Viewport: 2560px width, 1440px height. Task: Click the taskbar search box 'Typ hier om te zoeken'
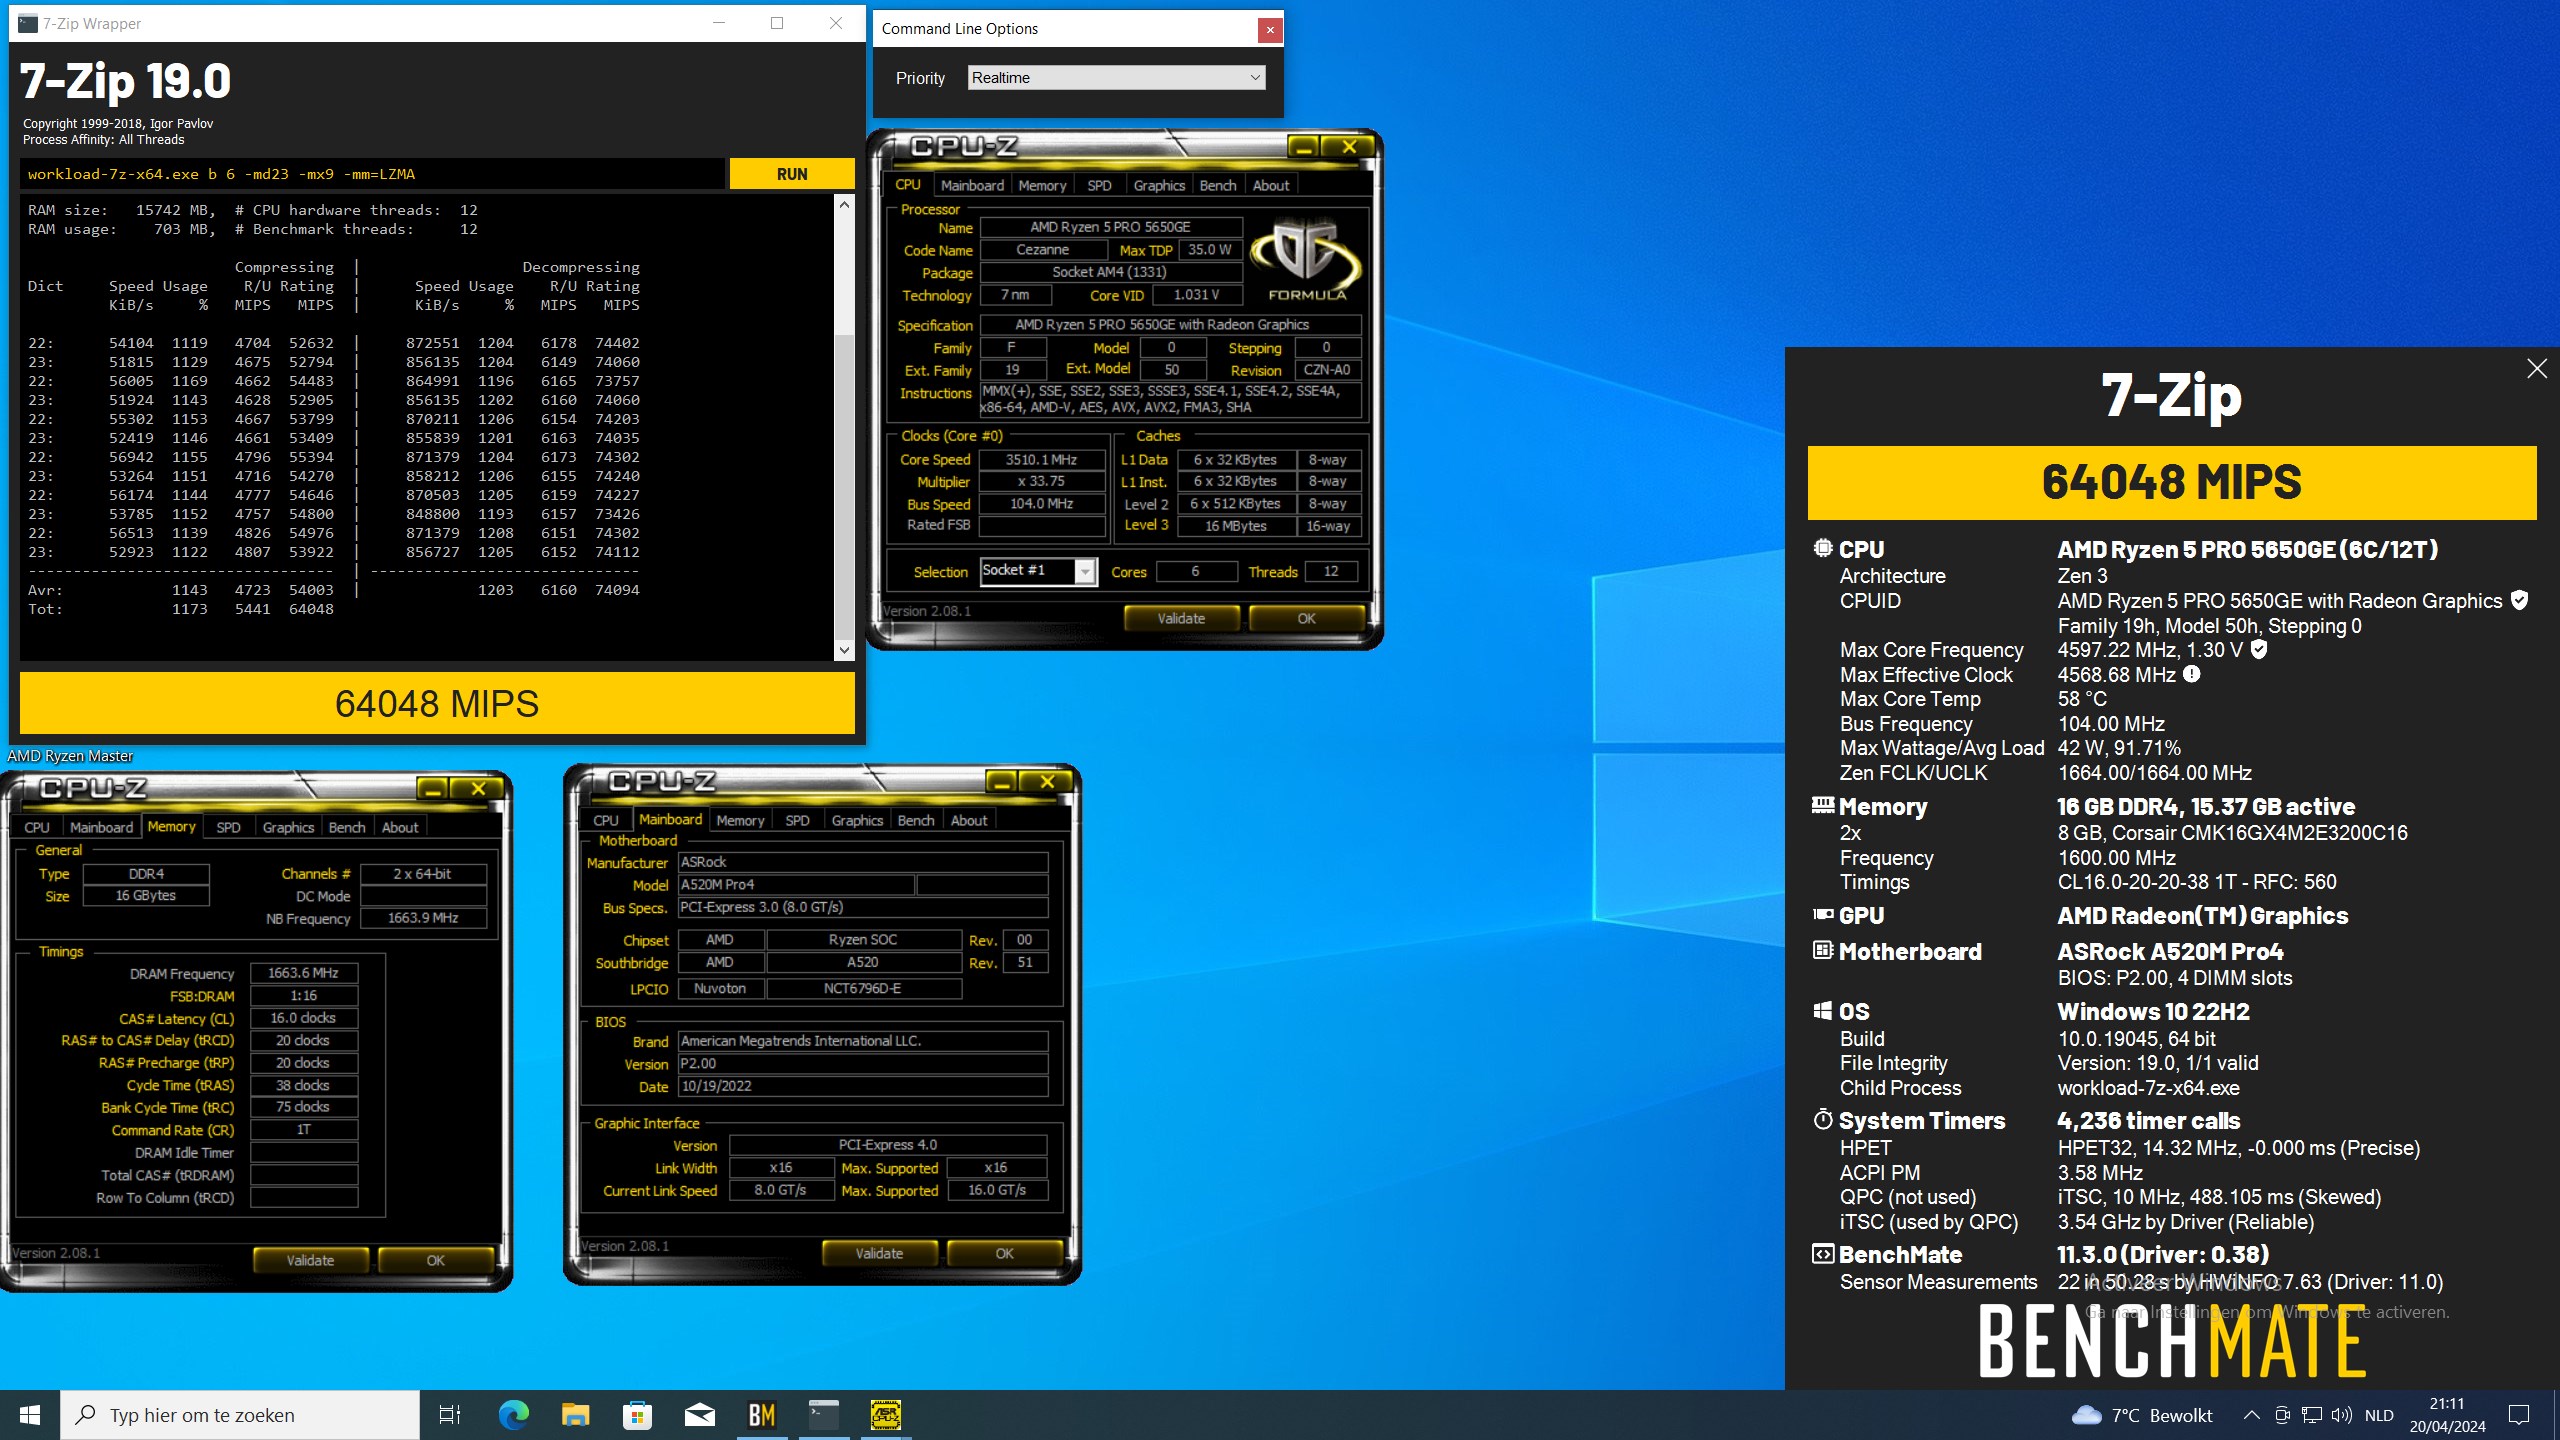tap(240, 1415)
